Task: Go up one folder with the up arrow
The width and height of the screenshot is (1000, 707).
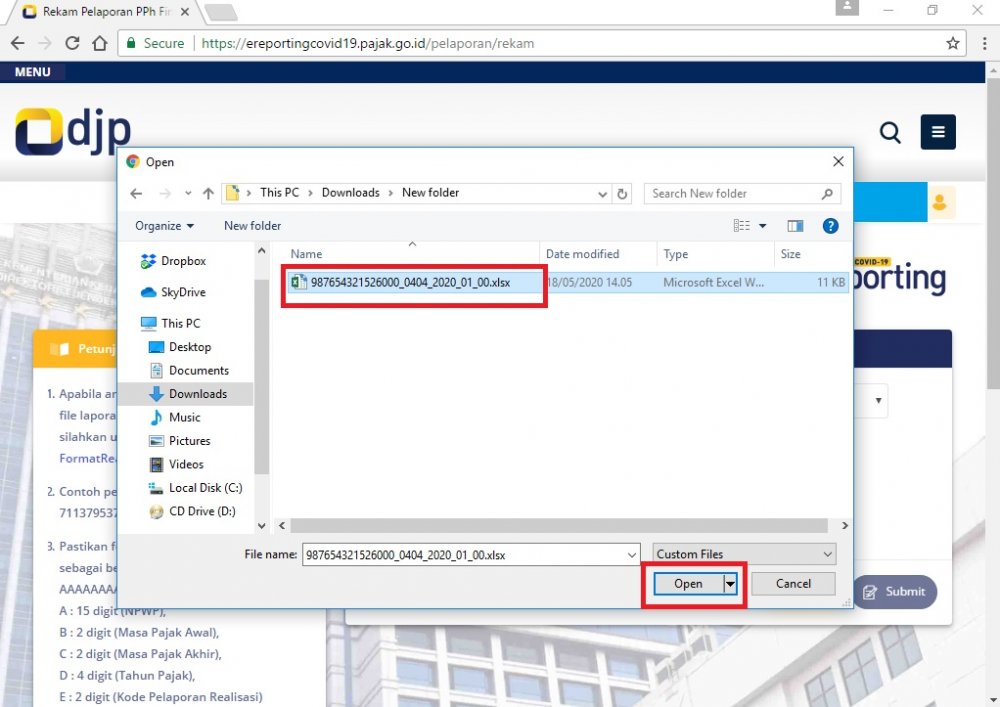Action: (x=208, y=193)
